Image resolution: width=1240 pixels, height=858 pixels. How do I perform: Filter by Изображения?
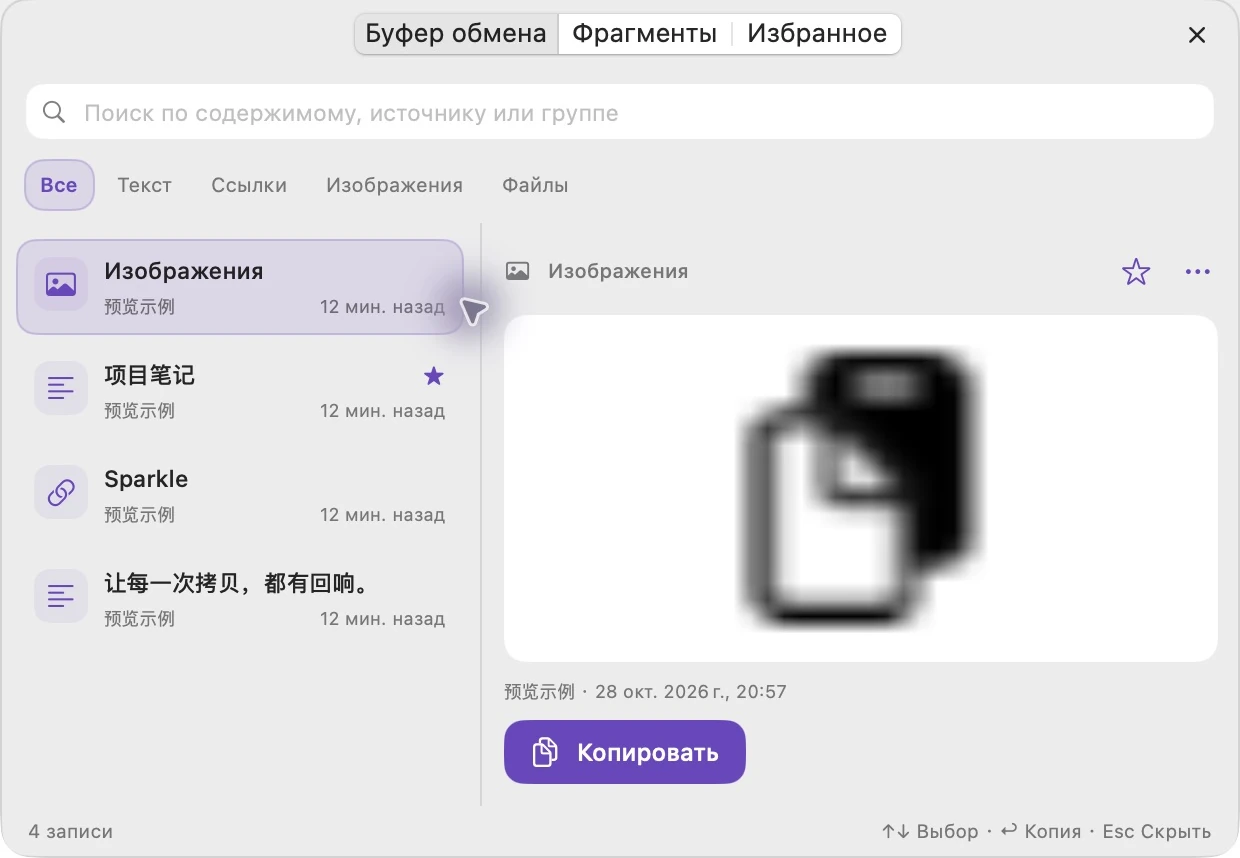394,185
